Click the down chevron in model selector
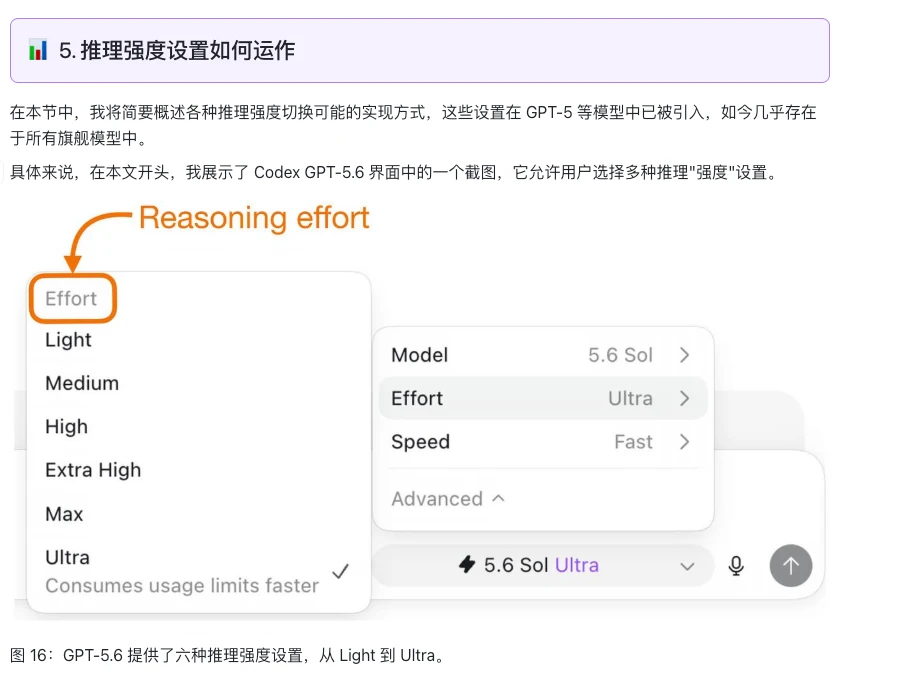Screen dimensions: 904x673 (687, 566)
